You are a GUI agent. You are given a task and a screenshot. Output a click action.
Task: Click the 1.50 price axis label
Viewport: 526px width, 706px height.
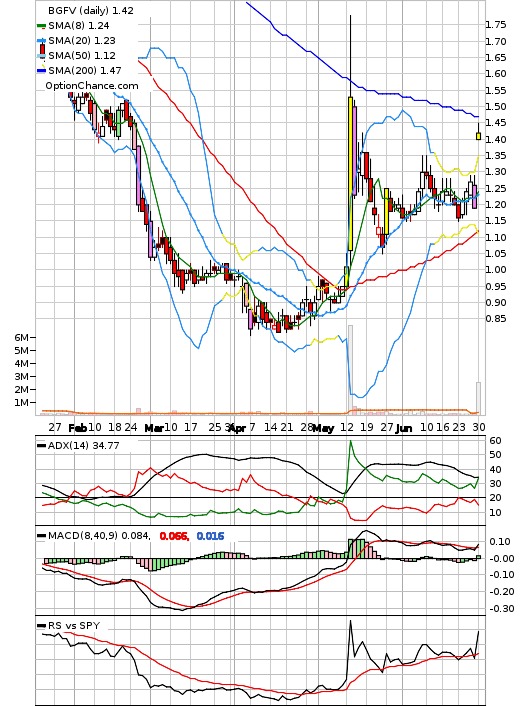(x=495, y=107)
